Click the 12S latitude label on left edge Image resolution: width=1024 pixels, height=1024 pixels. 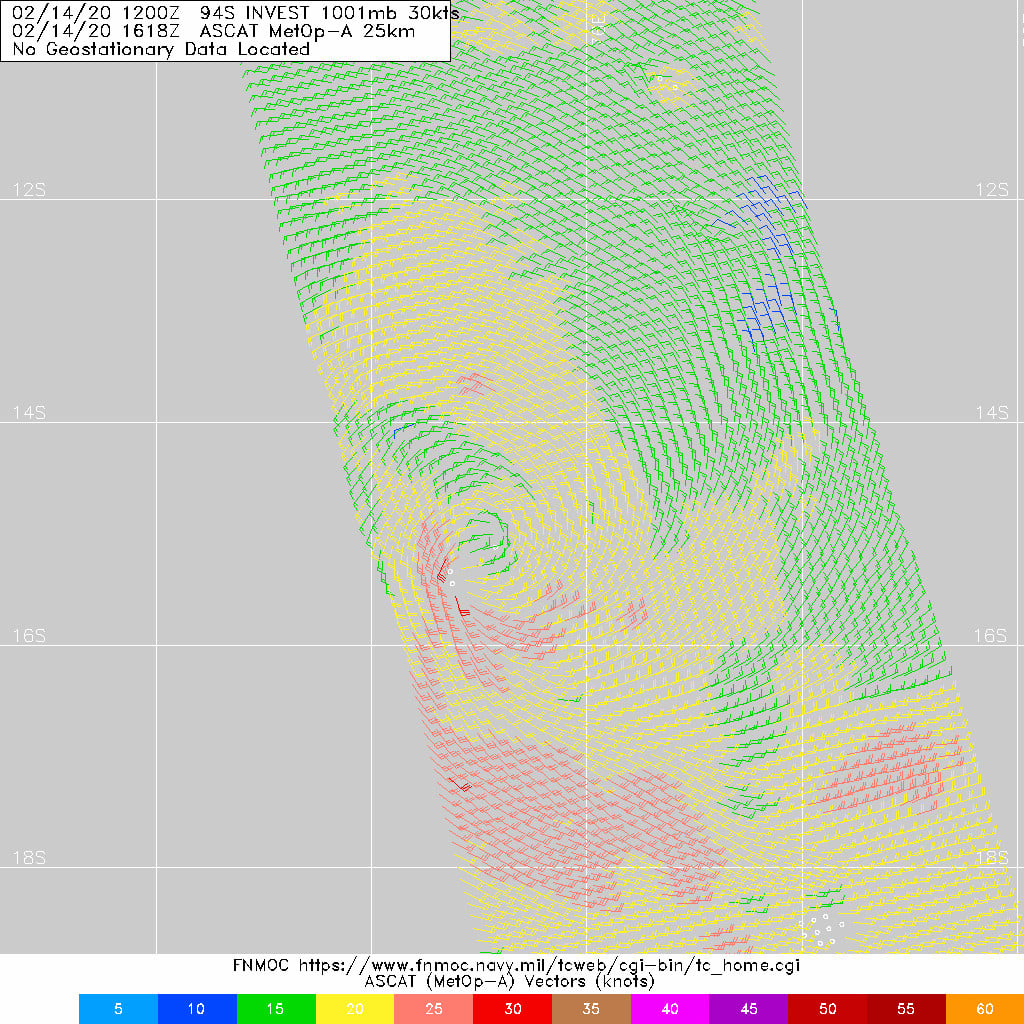click(29, 190)
